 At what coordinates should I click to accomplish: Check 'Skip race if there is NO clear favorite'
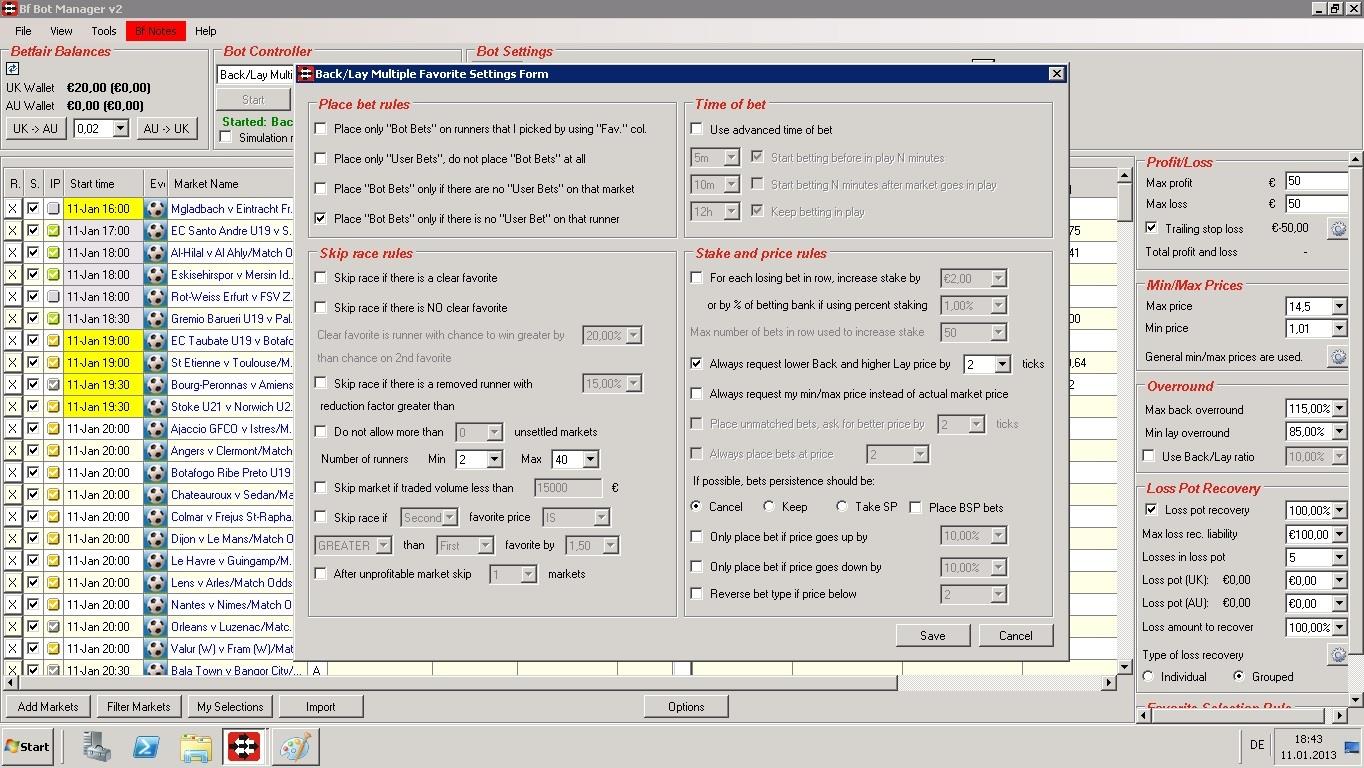(320, 308)
